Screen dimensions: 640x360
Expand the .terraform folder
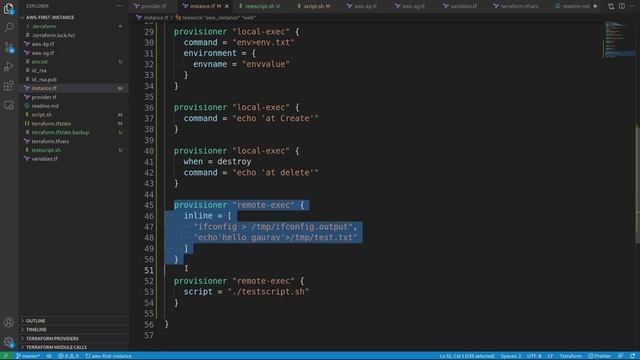44,27
